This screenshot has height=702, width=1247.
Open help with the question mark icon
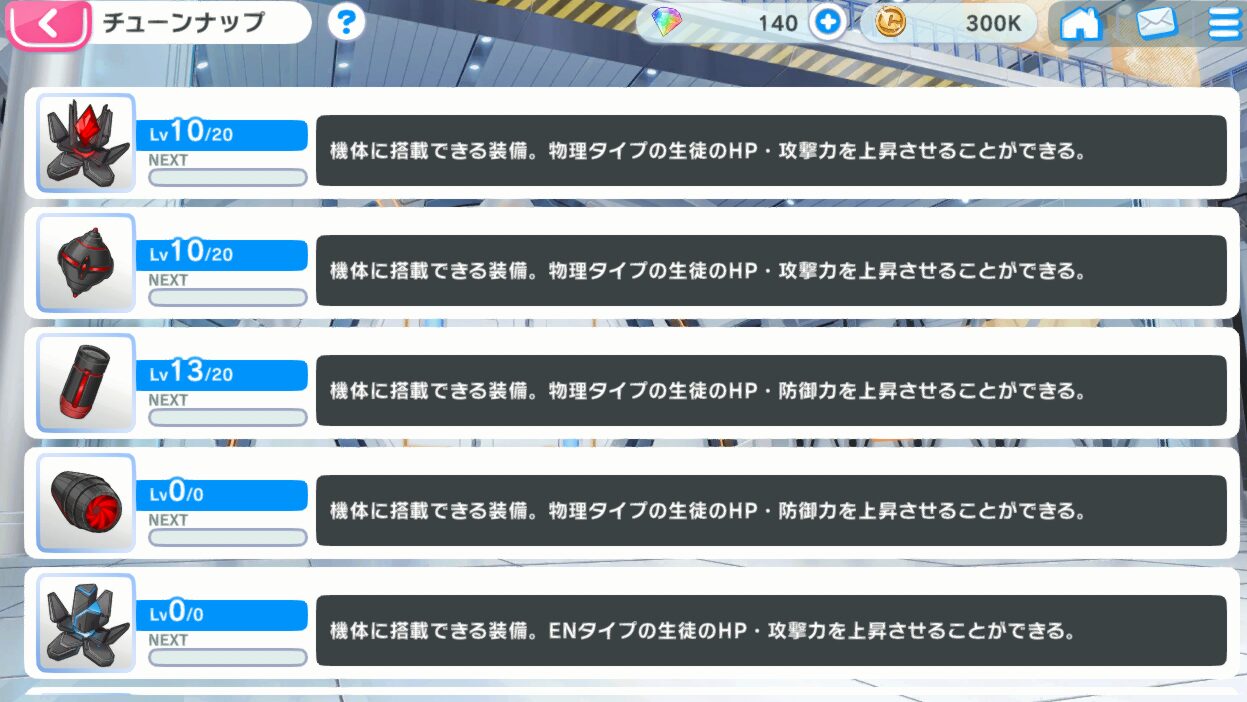(346, 22)
